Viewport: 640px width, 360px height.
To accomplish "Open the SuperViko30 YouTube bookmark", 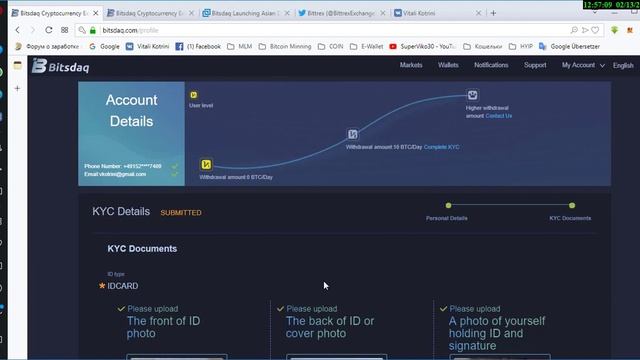I will (422, 47).
